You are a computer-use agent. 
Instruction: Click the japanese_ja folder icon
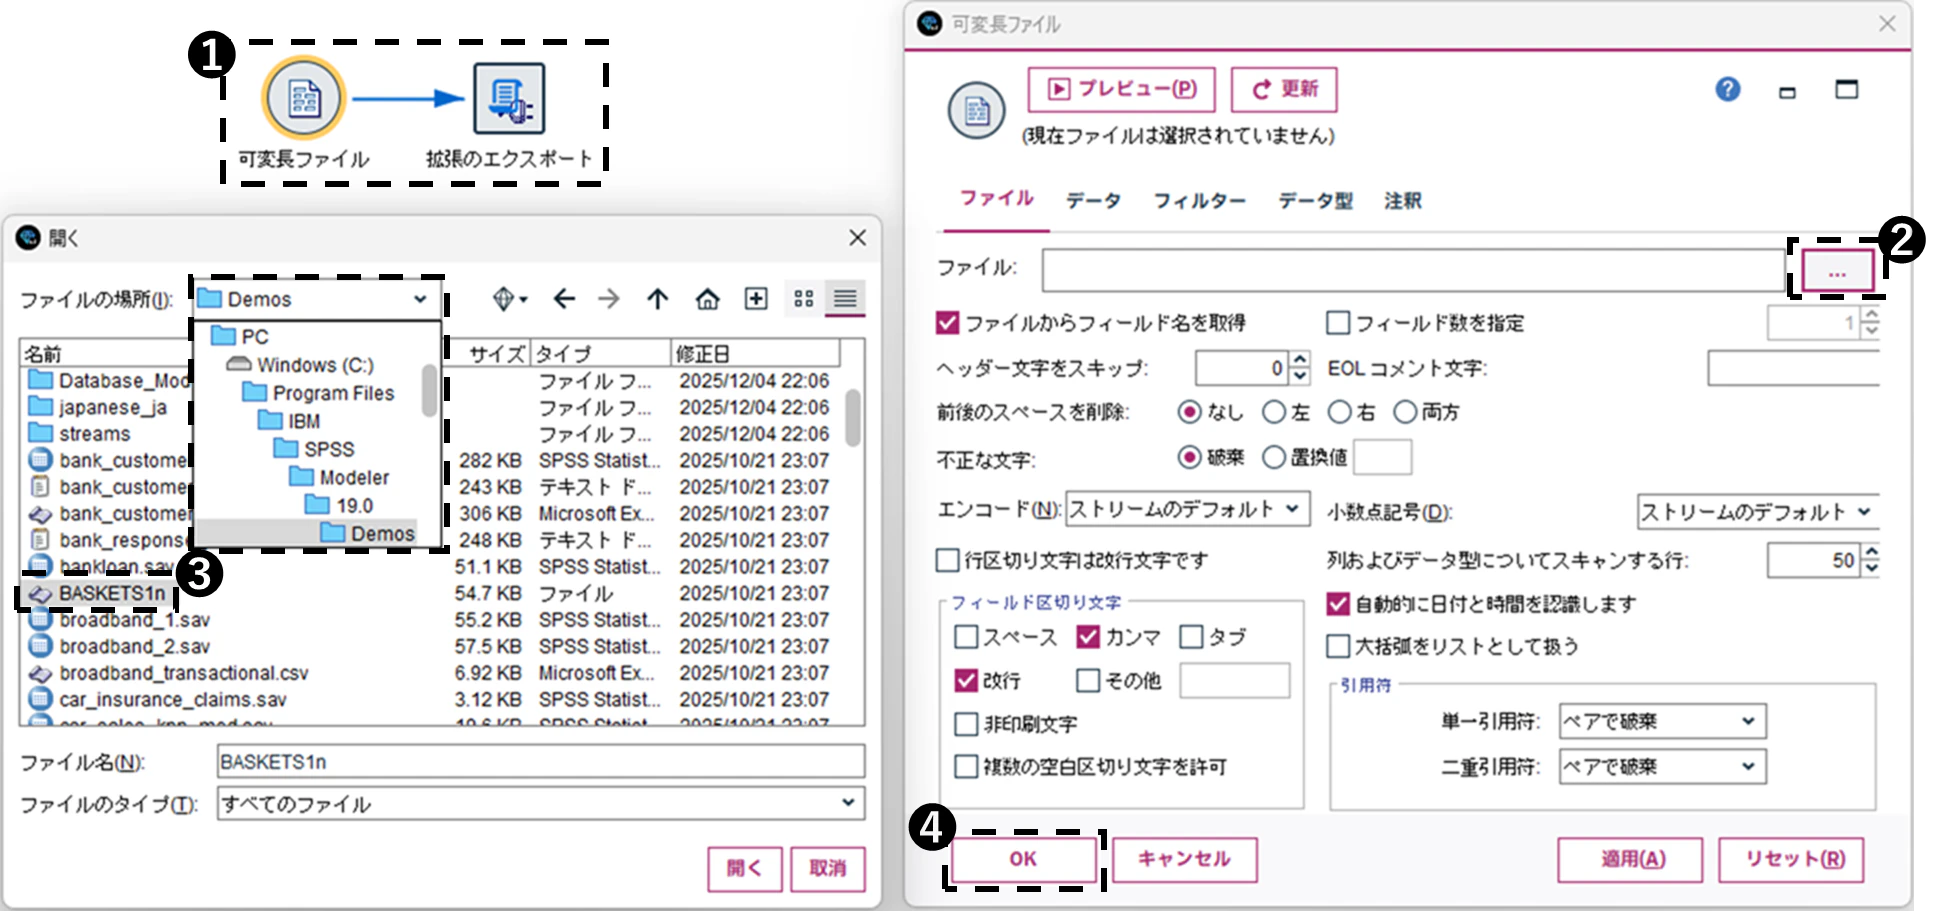(40, 407)
